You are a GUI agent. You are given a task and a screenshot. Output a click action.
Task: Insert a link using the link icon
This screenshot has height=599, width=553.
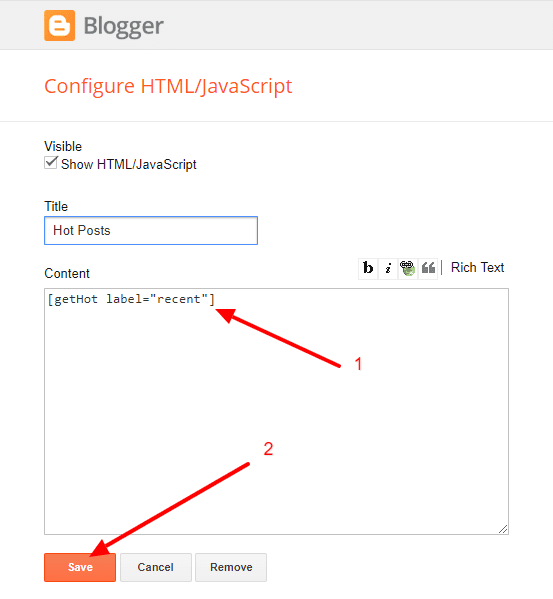408,268
